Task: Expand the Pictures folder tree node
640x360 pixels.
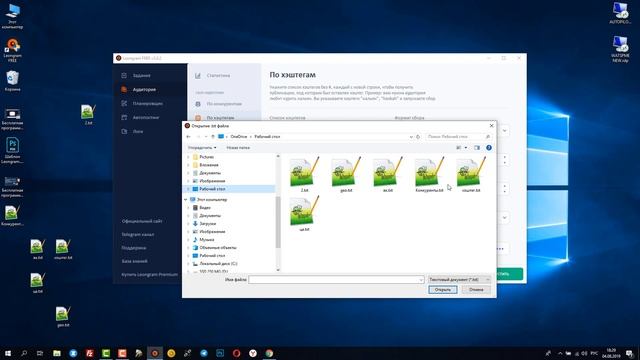Action: 188,157
